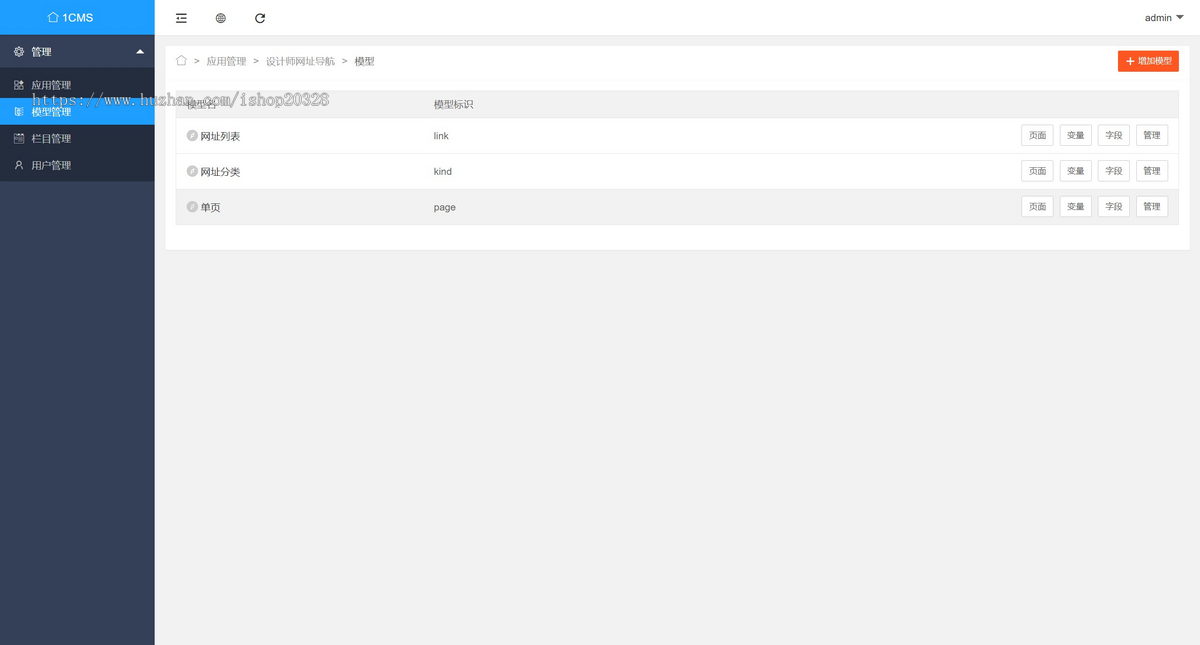The height and width of the screenshot is (645, 1200).
Task: Click 页面 button for 网址分类
Action: [1037, 171]
